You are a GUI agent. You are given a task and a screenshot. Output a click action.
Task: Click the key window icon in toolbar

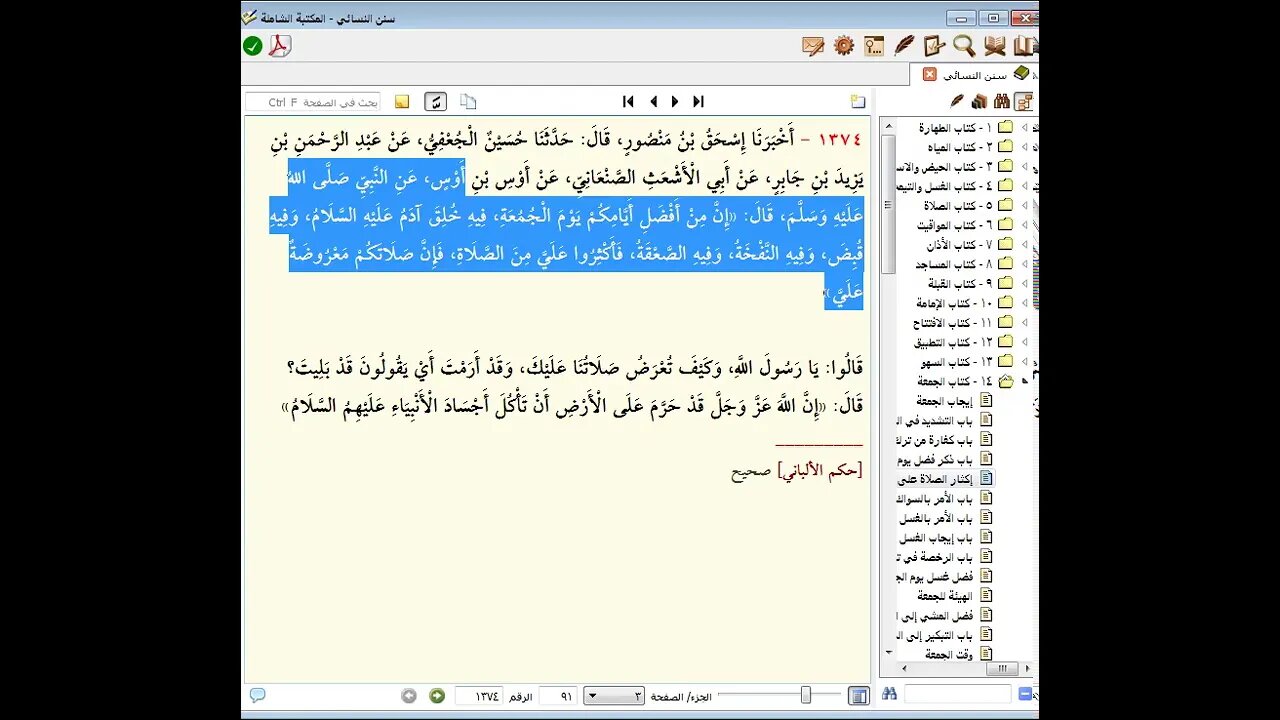(874, 46)
